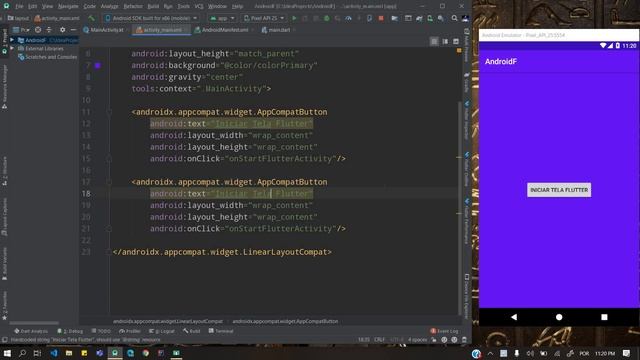The image size is (640, 360).
Task: Collapse all in project panel
Action: pyautogui.click(x=49, y=30)
